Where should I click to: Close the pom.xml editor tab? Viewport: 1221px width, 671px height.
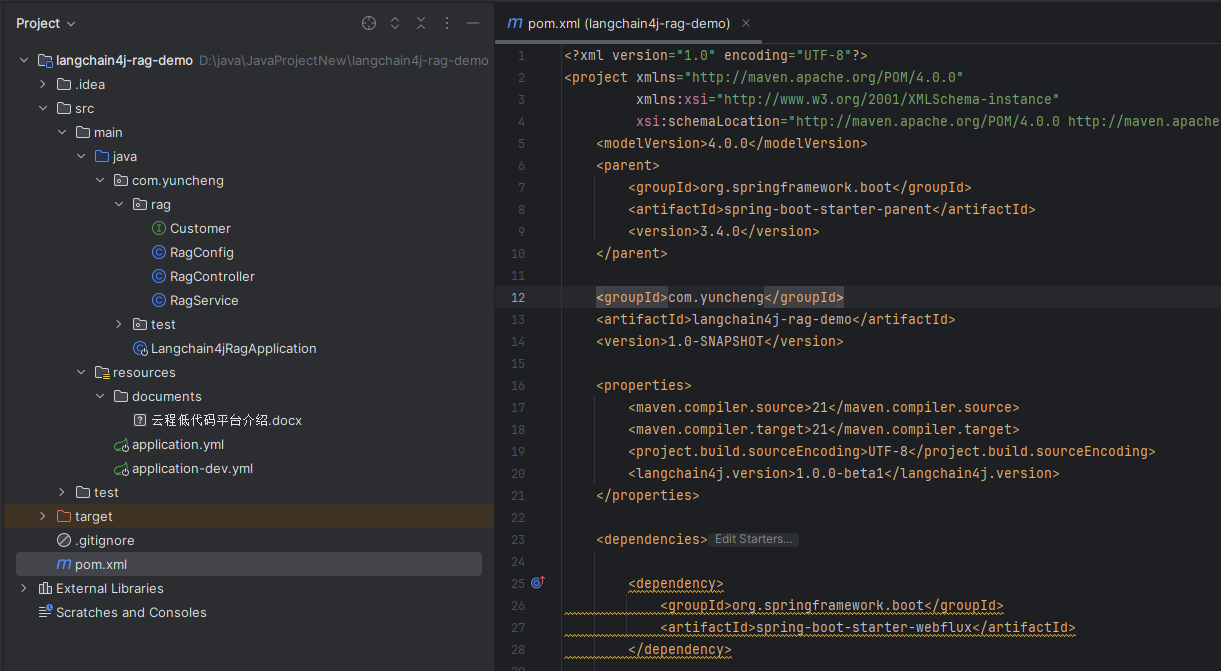pos(747,23)
